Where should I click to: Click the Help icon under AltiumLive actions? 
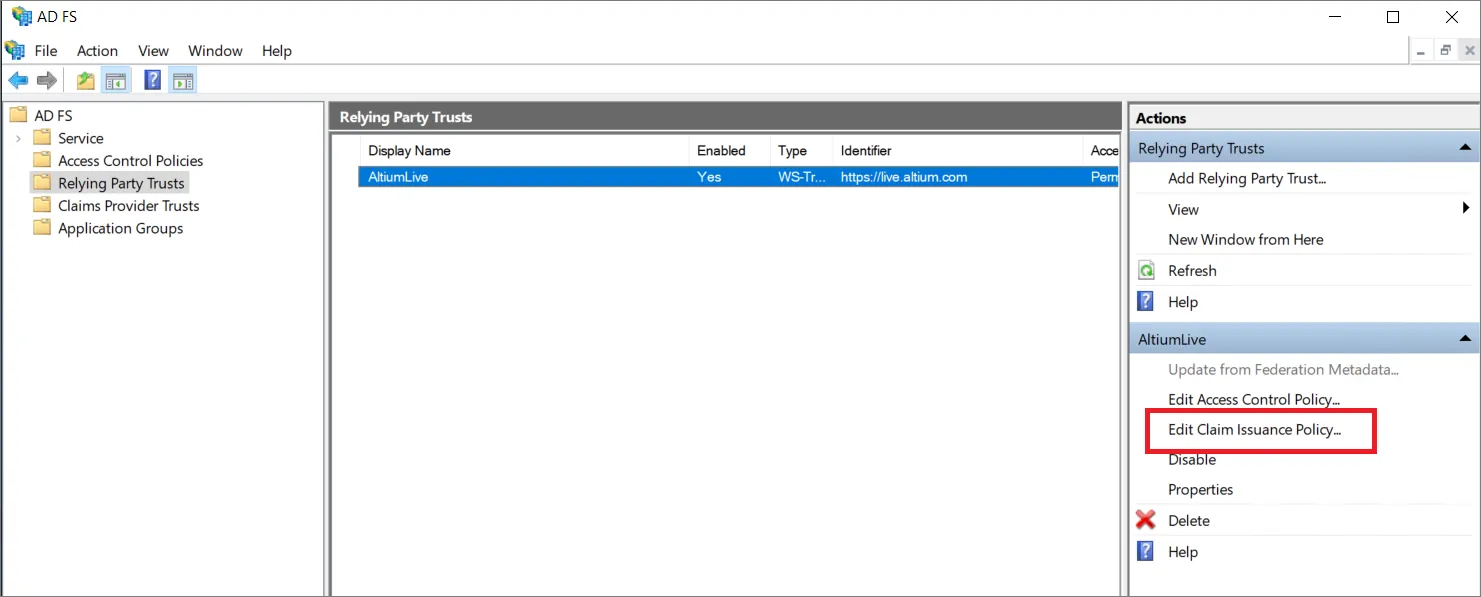tap(1146, 551)
